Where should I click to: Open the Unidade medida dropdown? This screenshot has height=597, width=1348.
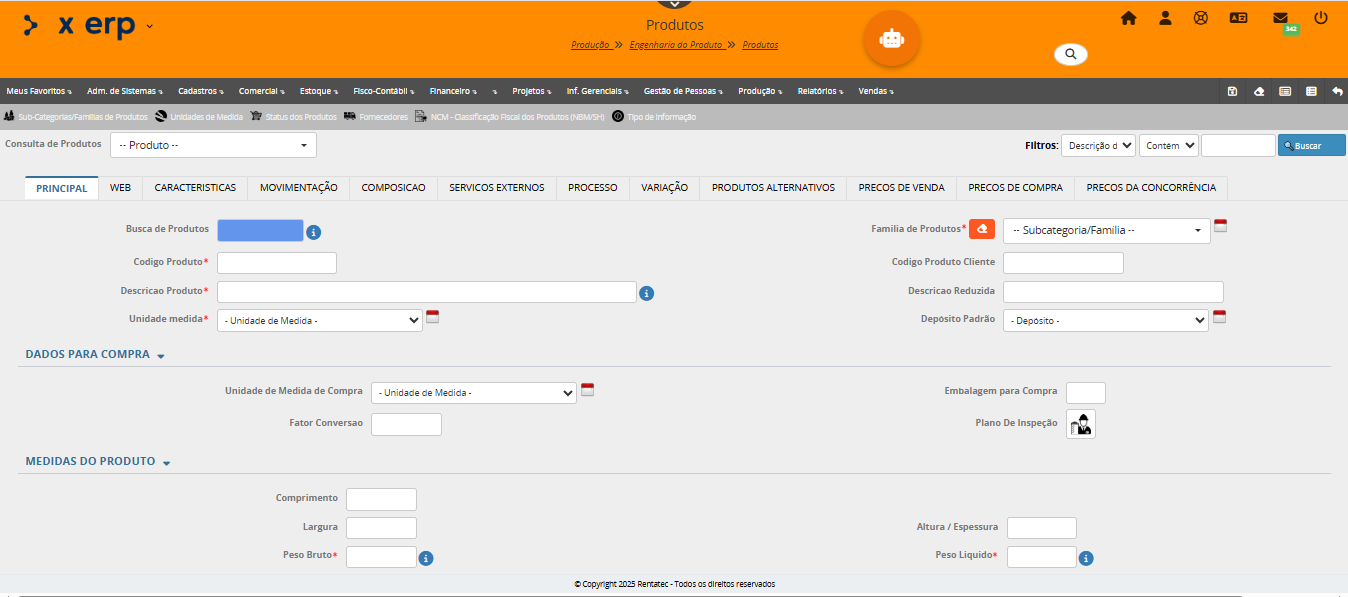pyautogui.click(x=319, y=321)
